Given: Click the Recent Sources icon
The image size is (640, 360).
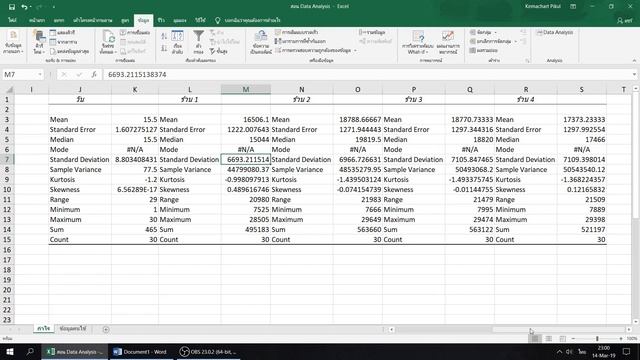Looking at the screenshot, I should tap(53, 51).
